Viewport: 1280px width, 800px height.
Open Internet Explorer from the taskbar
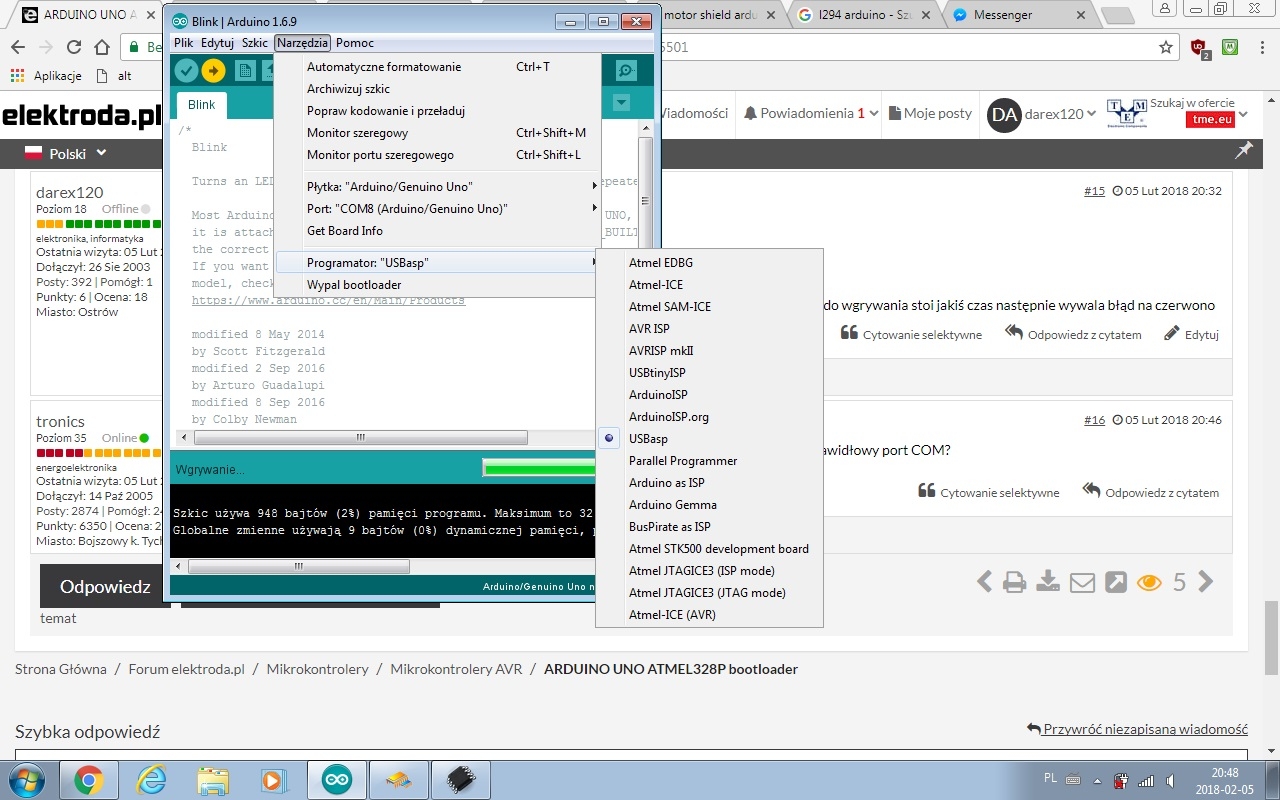pyautogui.click(x=152, y=780)
